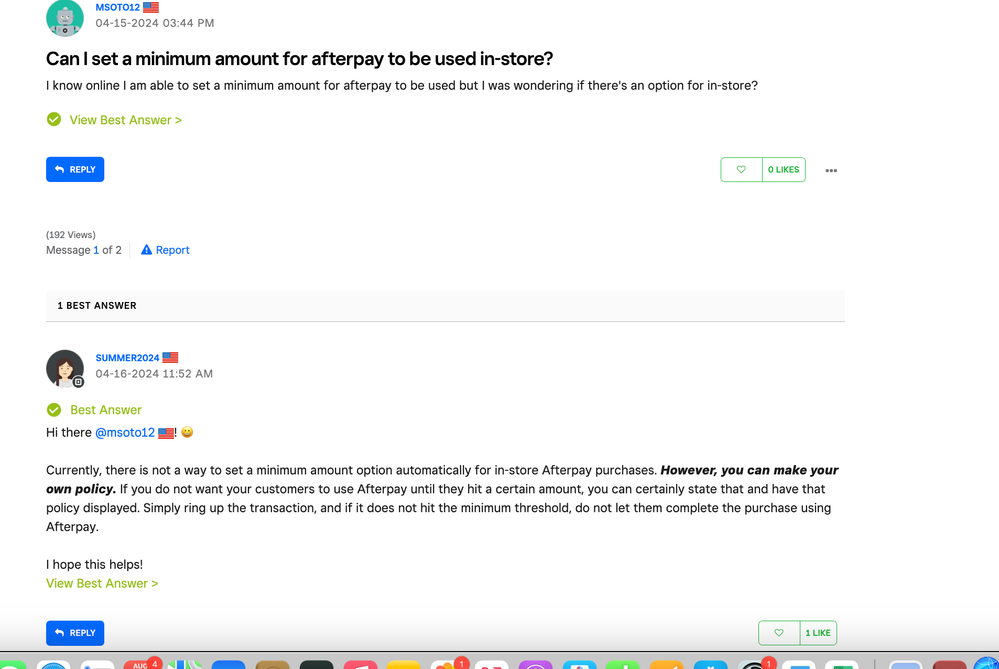The height and width of the screenshot is (669, 999).
Task: Open MSOTO12's robot profile avatar
Action: (x=65, y=17)
